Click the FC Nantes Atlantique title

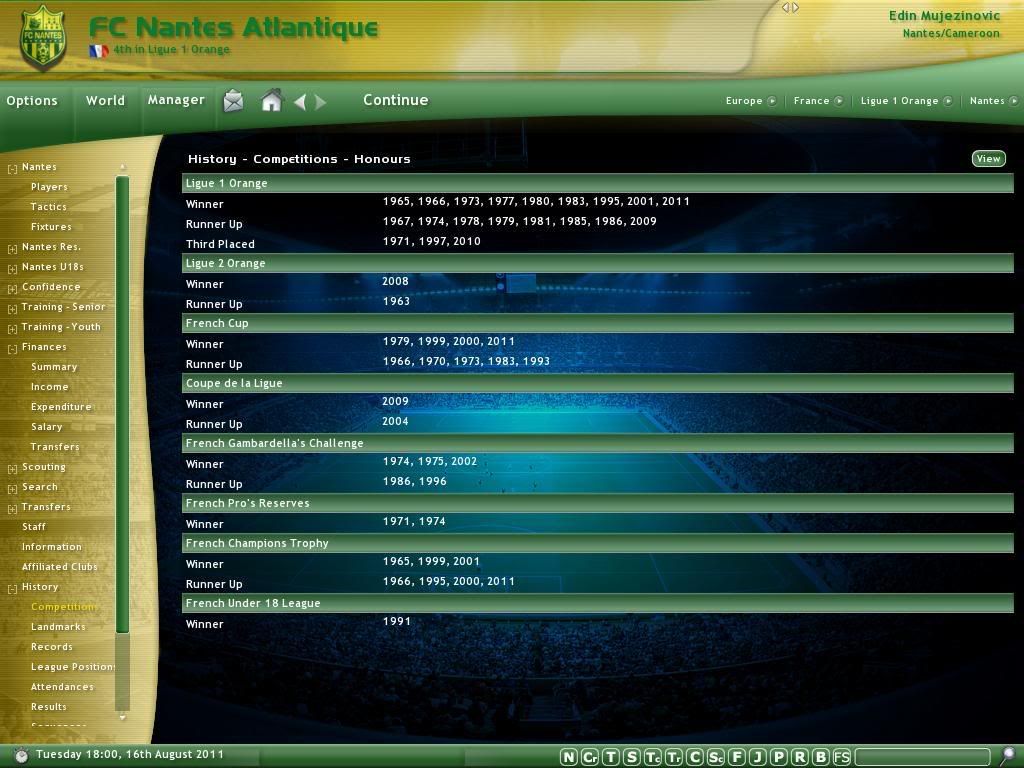pos(234,27)
